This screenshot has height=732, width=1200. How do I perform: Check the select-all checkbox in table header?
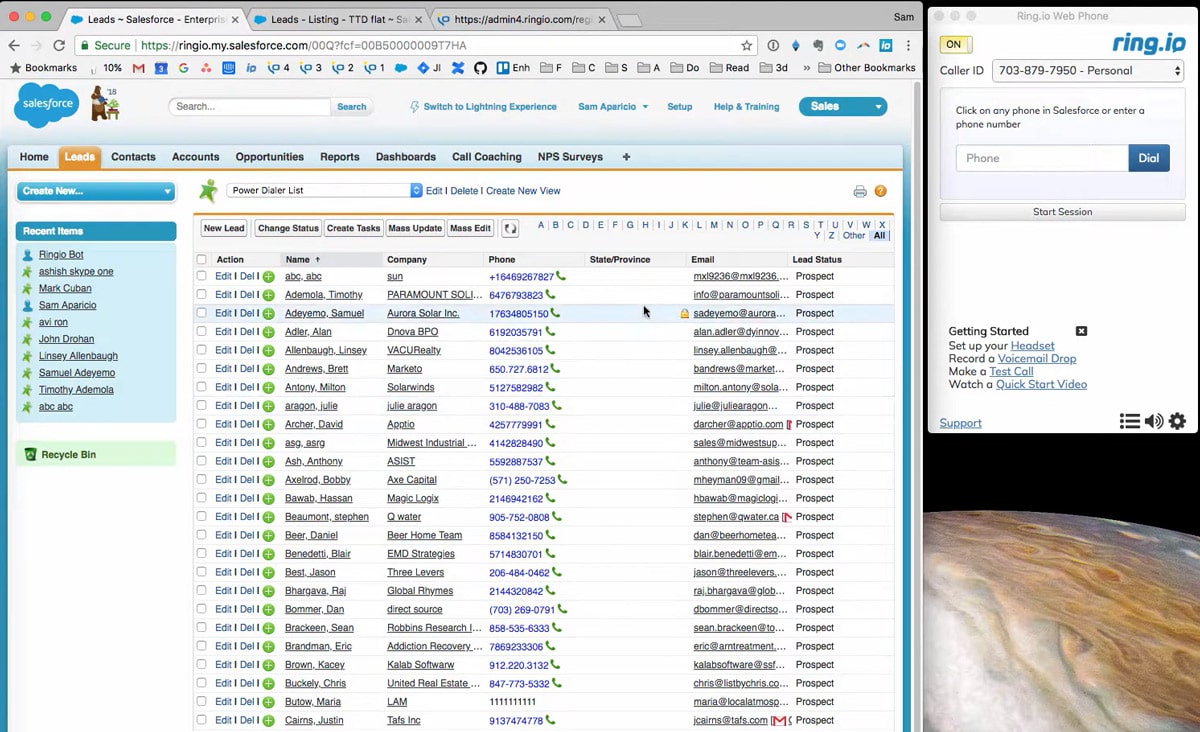(x=202, y=259)
